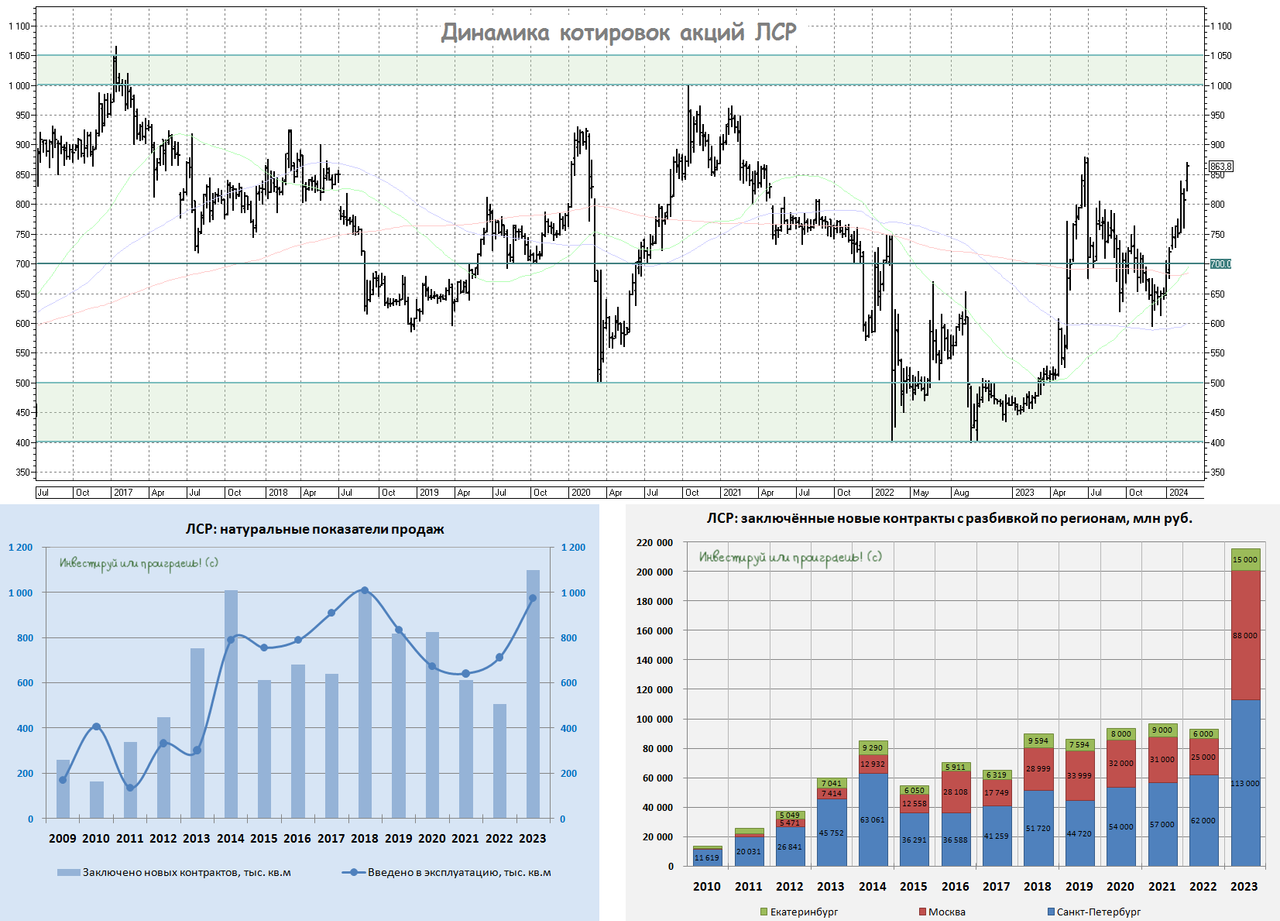Click the 11 619 data label
Image resolution: width=1280 pixels, height=921 pixels.
click(x=707, y=857)
